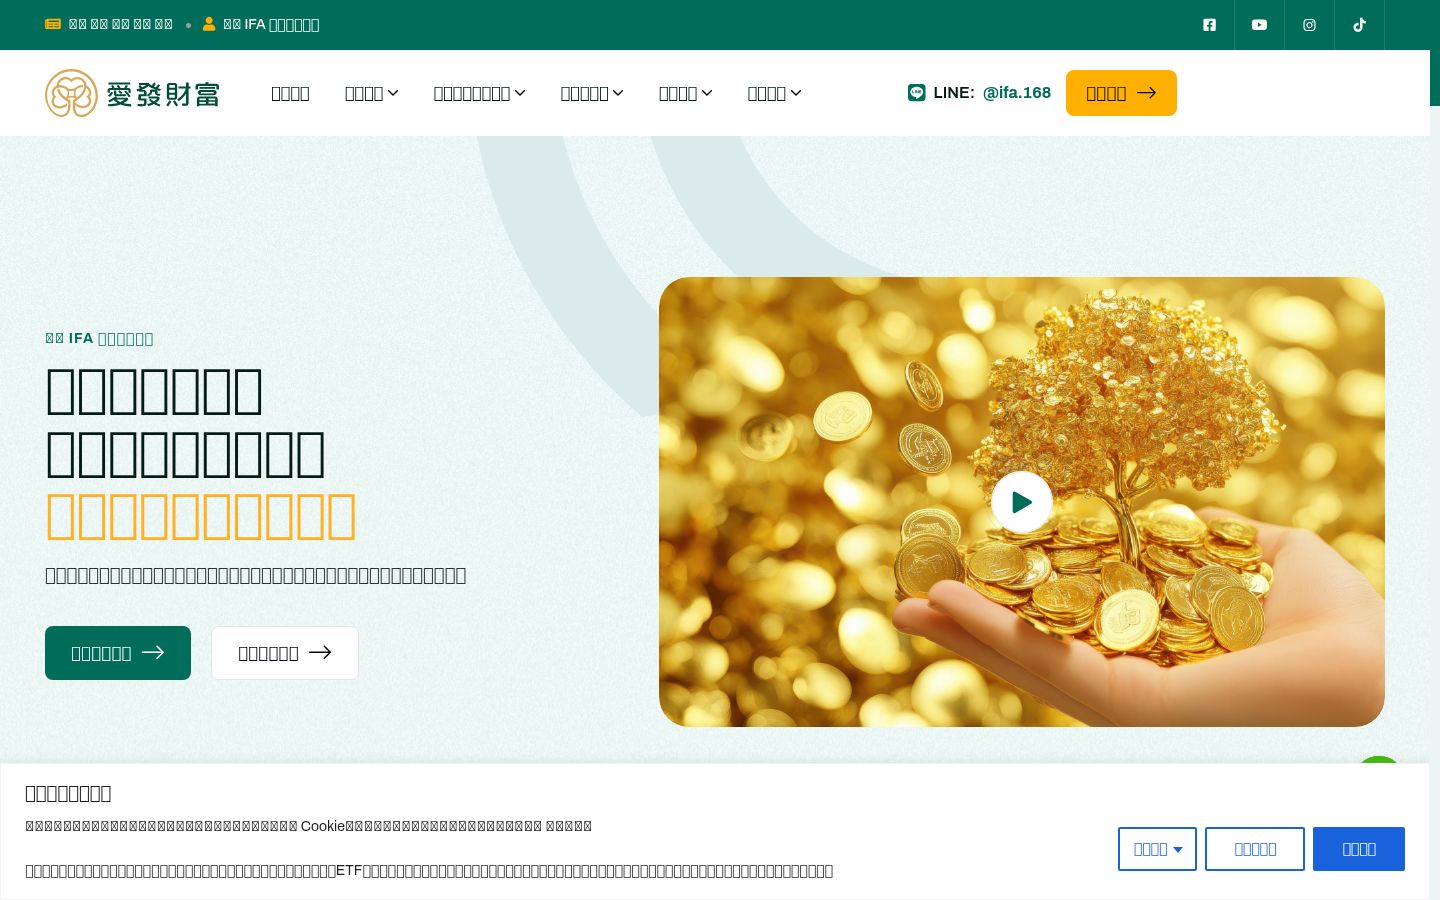Click the yellow header button with an arrow

click(1121, 93)
